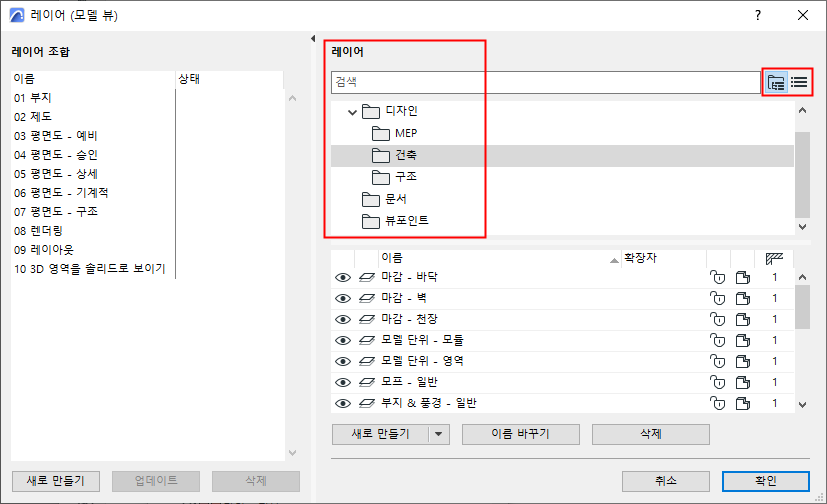This screenshot has width=827, height=504.
Task: Select the 08 렌더링 combination
Action: point(39,231)
